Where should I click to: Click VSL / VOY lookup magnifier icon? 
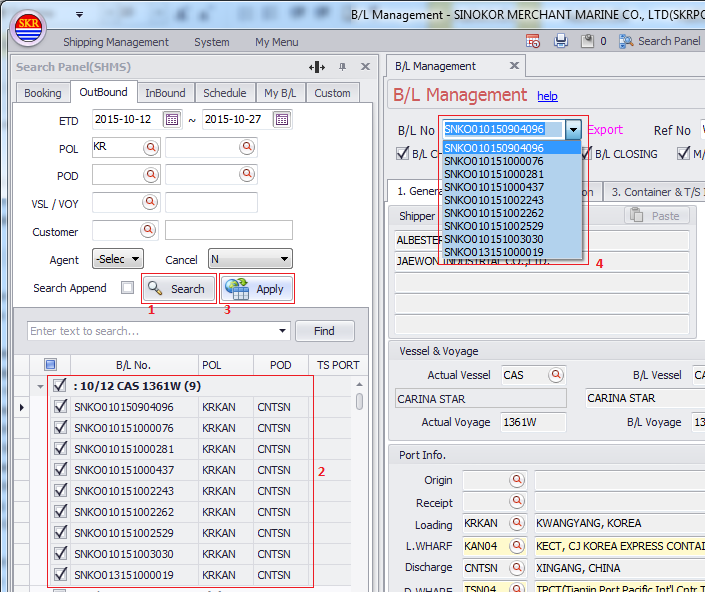[150, 202]
